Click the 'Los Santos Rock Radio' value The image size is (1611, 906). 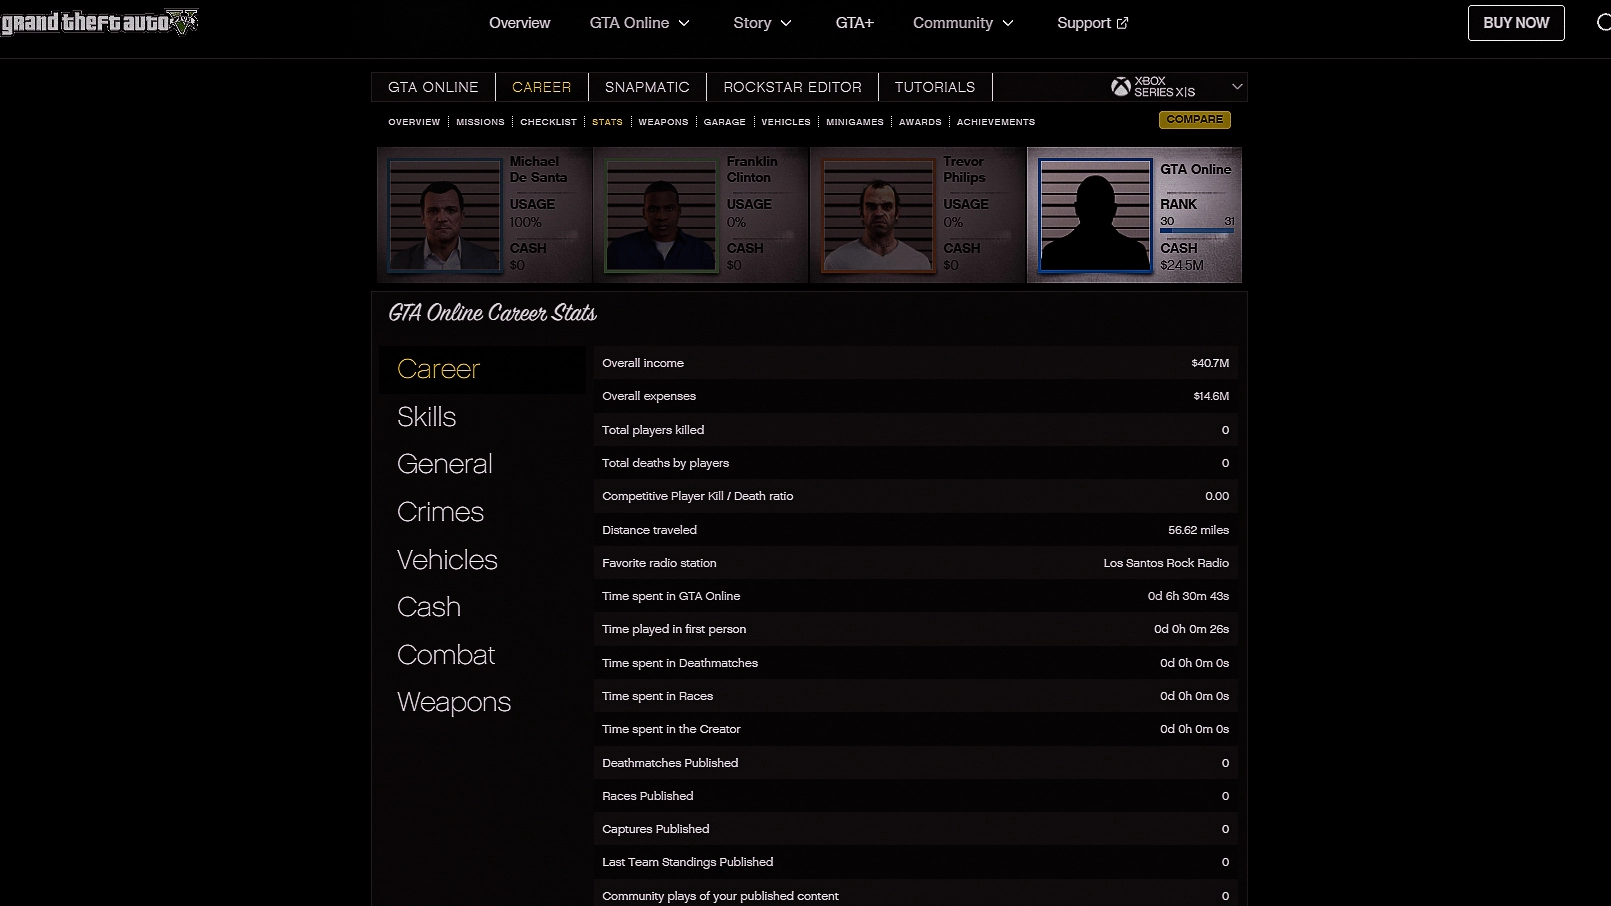click(x=1166, y=563)
